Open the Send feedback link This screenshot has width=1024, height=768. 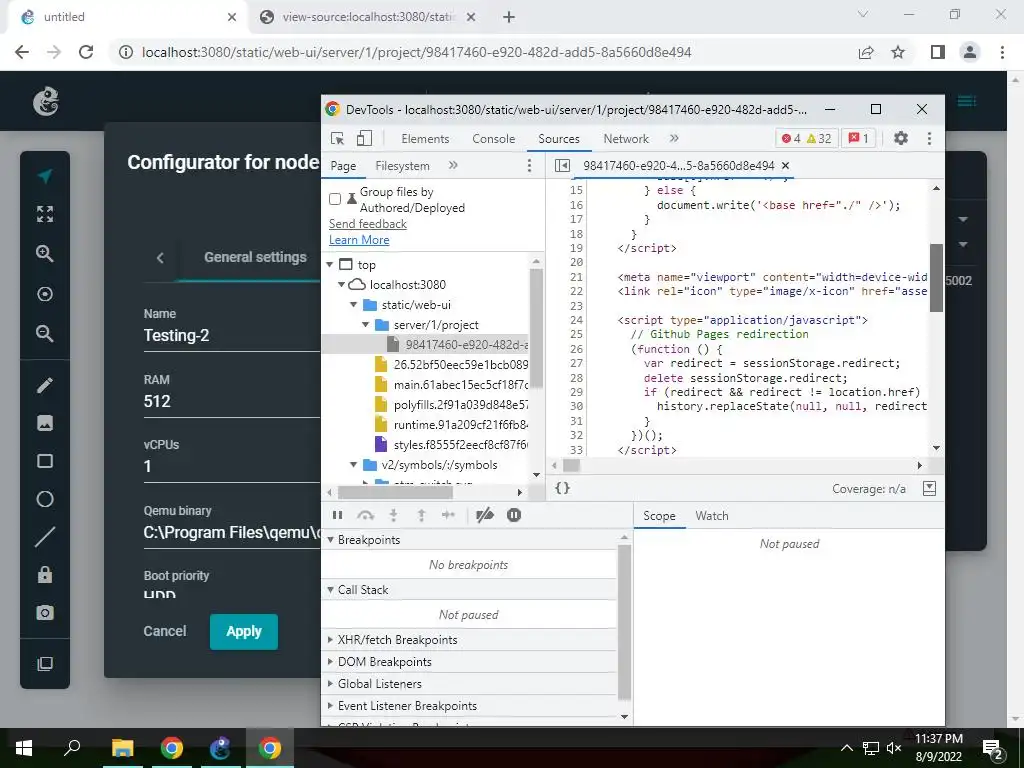click(368, 224)
